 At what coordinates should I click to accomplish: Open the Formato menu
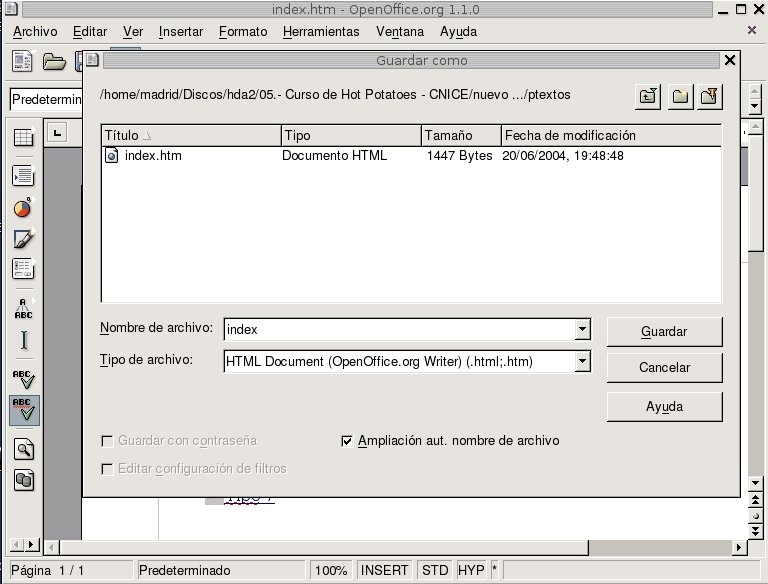(x=243, y=31)
